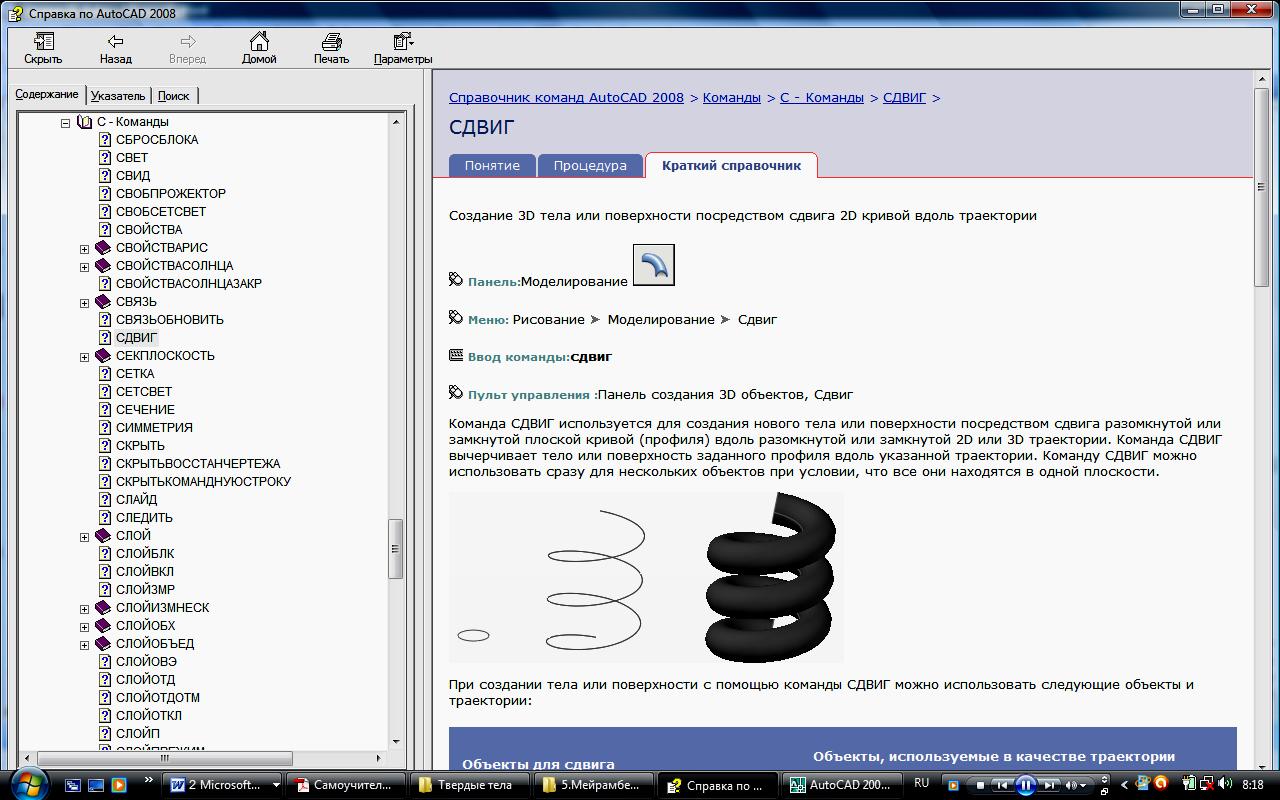This screenshot has height=800, width=1280.
Task: Click the icon next to Меню label
Action: [456, 318]
